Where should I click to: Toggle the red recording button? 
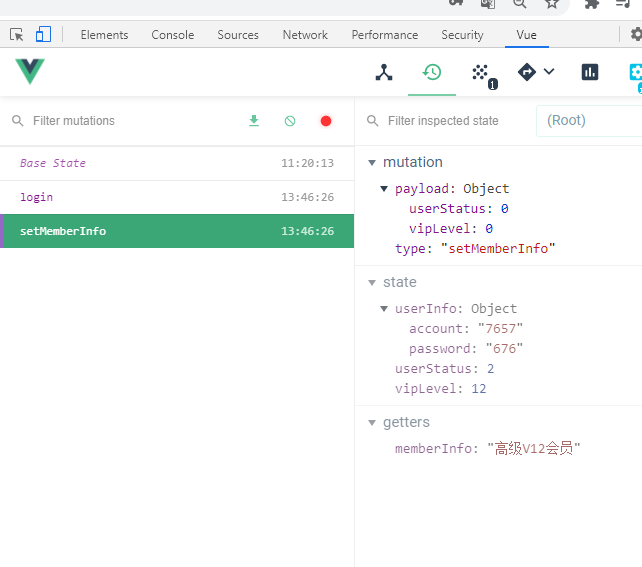pos(326,121)
